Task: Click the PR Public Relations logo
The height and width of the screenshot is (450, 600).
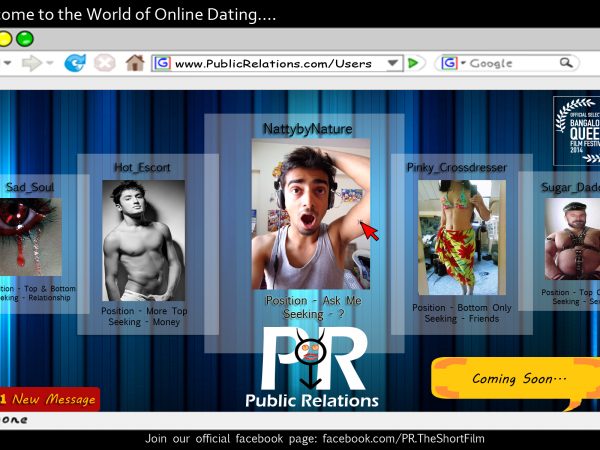Action: (312, 368)
